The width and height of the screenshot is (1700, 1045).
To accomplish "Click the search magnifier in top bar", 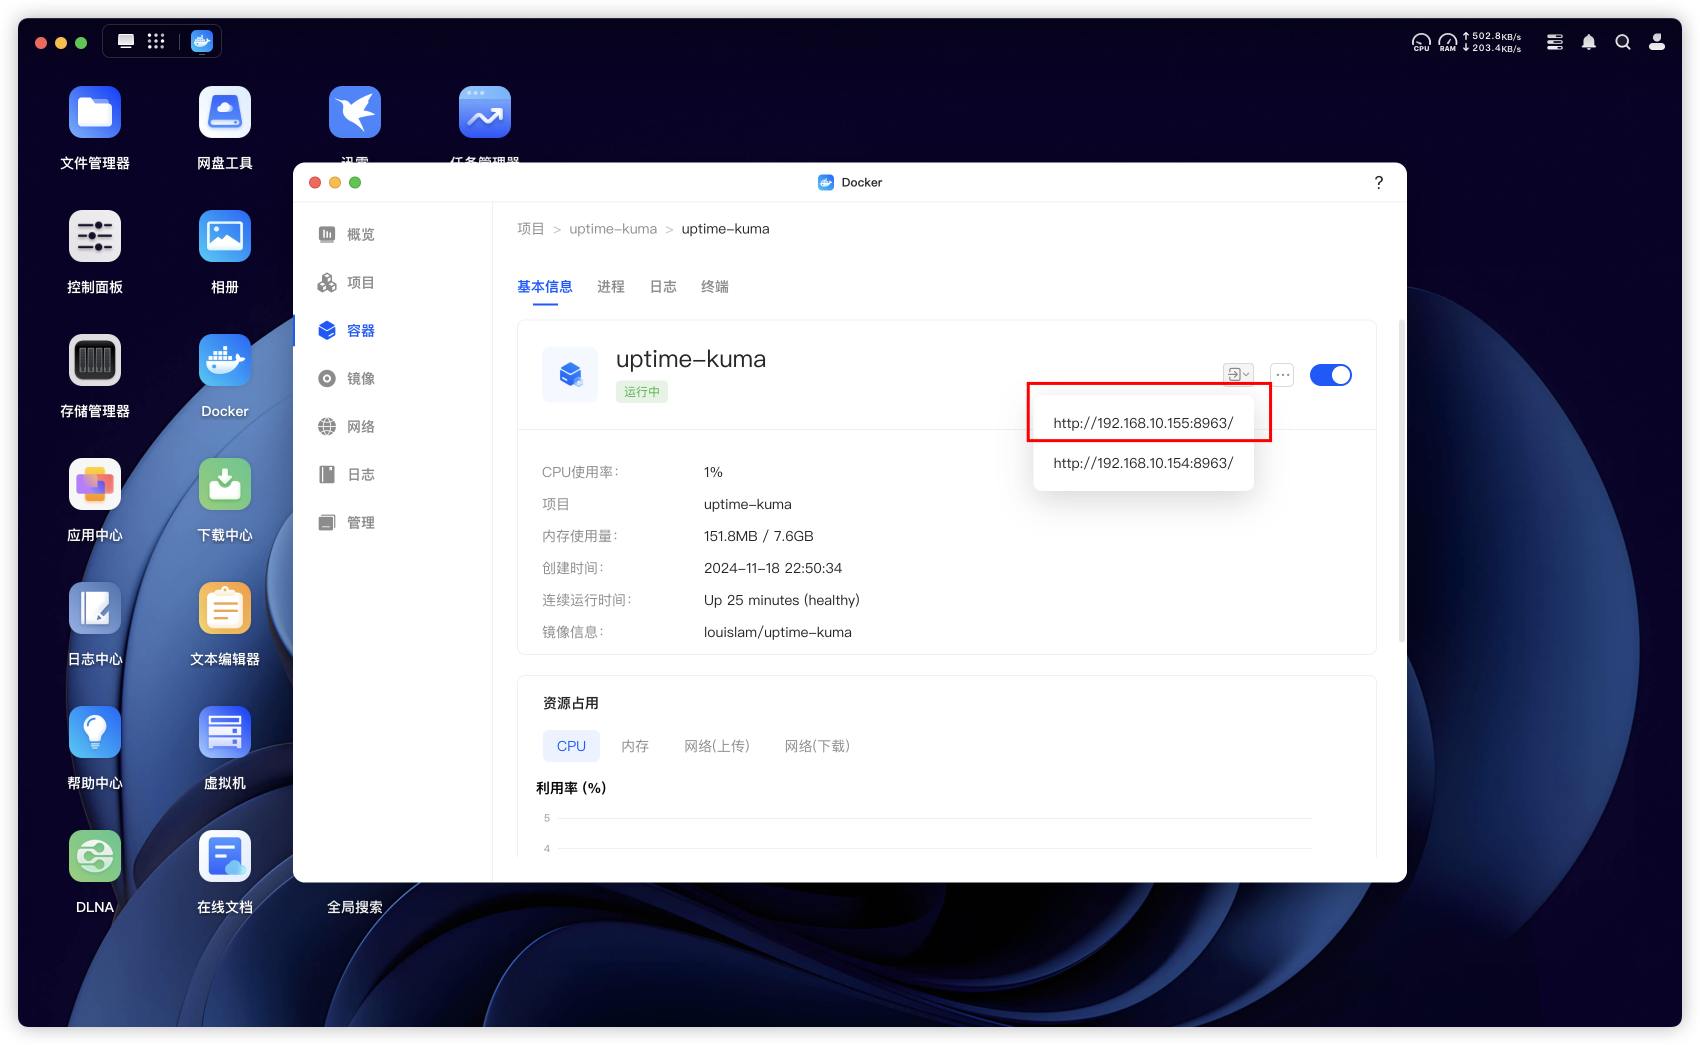I will click(1623, 42).
